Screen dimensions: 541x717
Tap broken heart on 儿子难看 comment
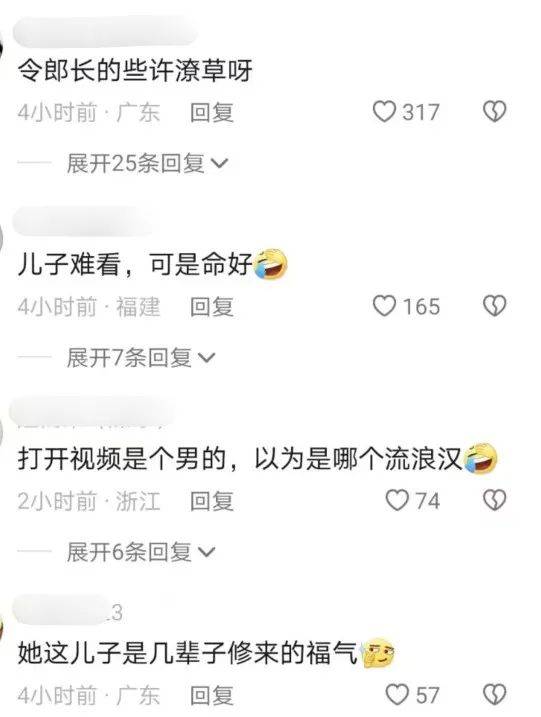point(495,306)
